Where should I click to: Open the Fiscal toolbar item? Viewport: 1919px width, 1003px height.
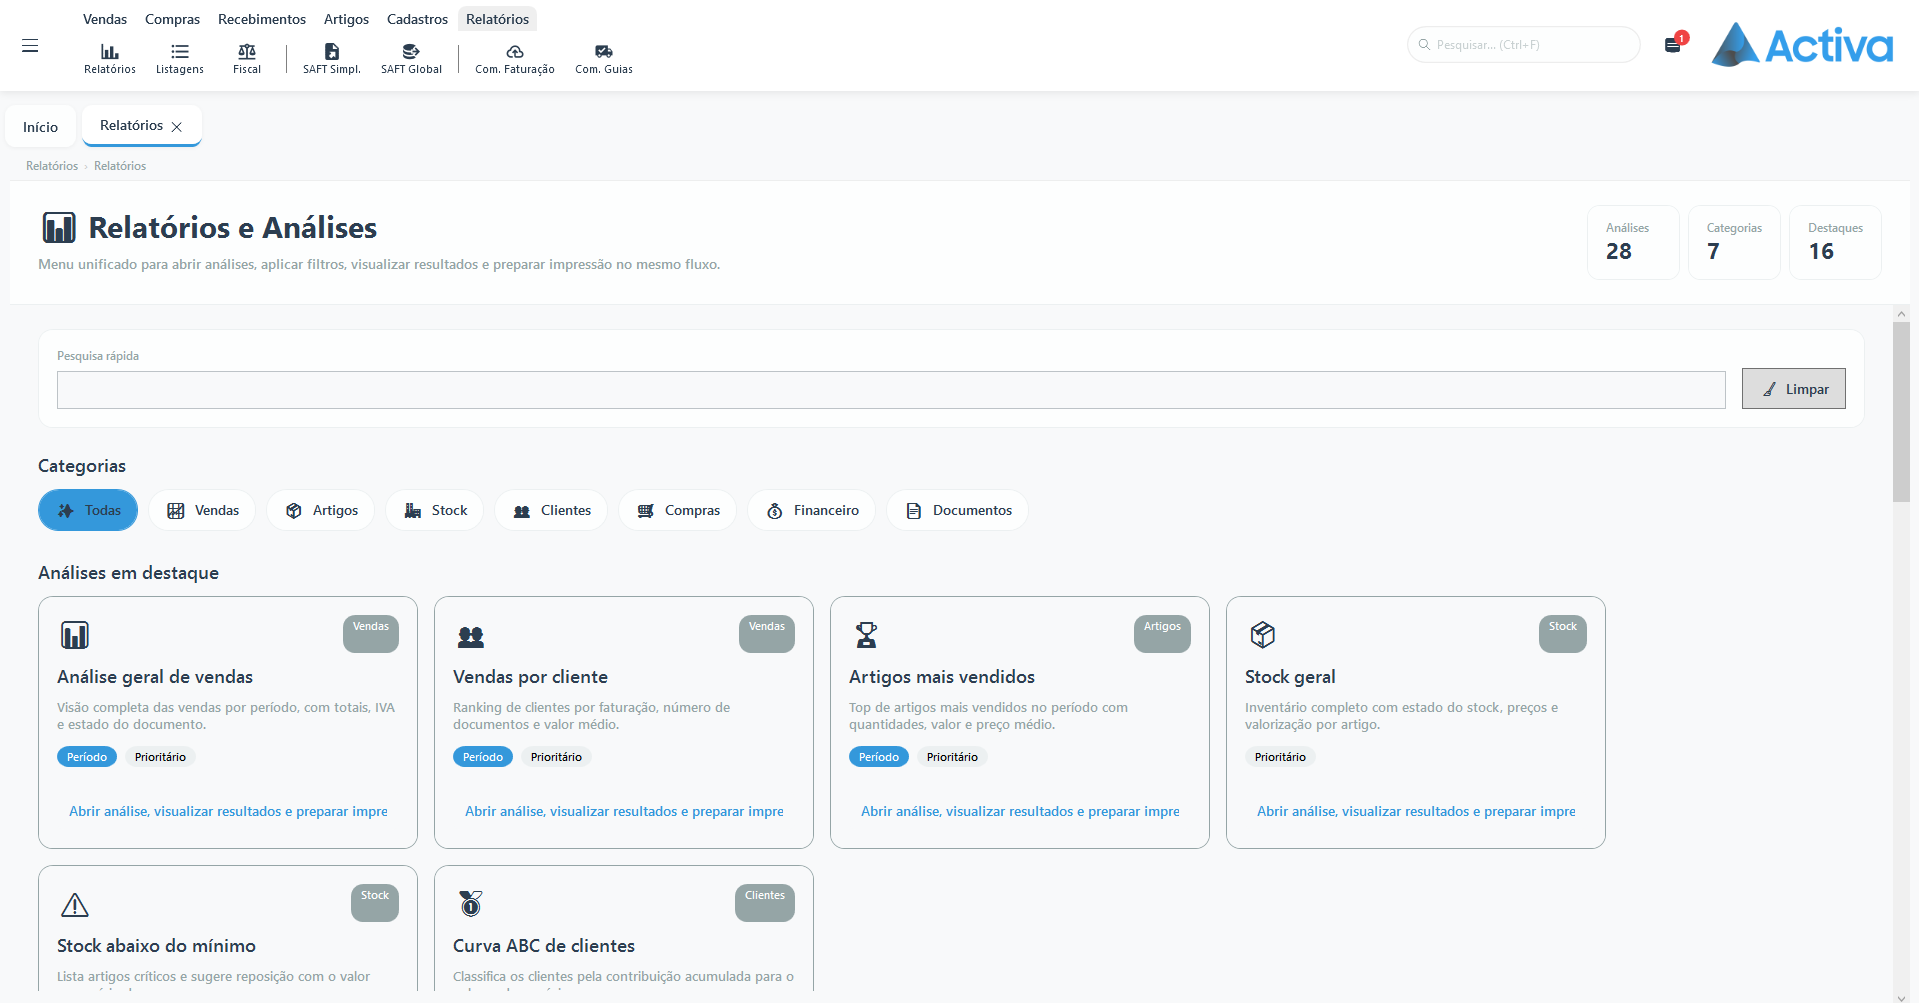(x=247, y=58)
